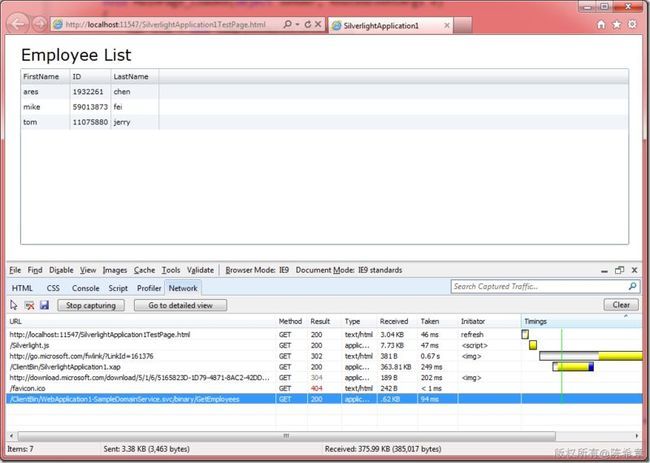The width and height of the screenshot is (650, 463).
Task: Open the address bar dropdown arrow
Action: click(x=297, y=24)
